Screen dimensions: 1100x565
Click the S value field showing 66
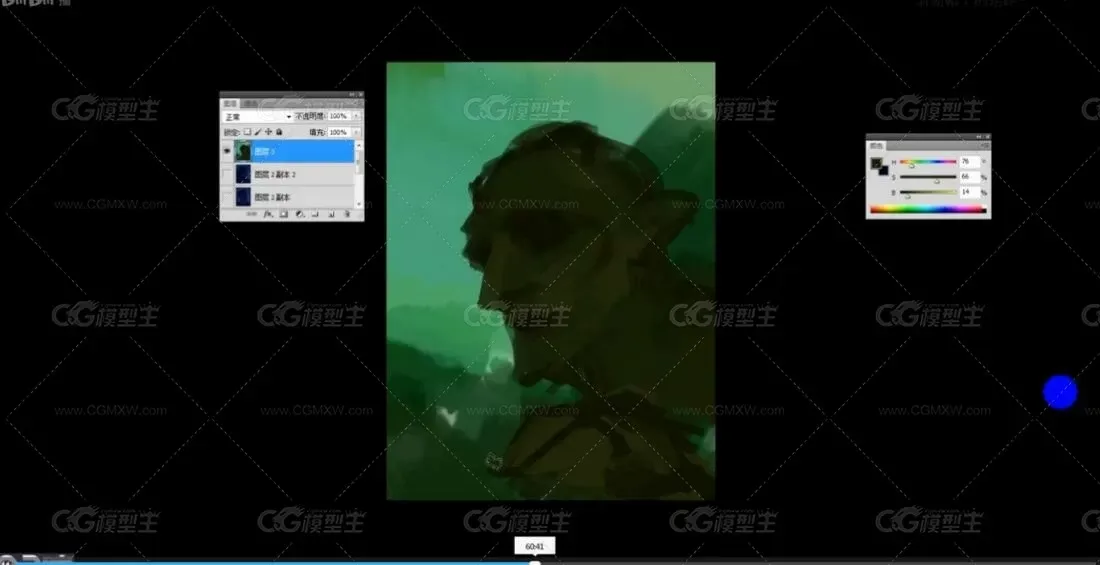point(970,177)
